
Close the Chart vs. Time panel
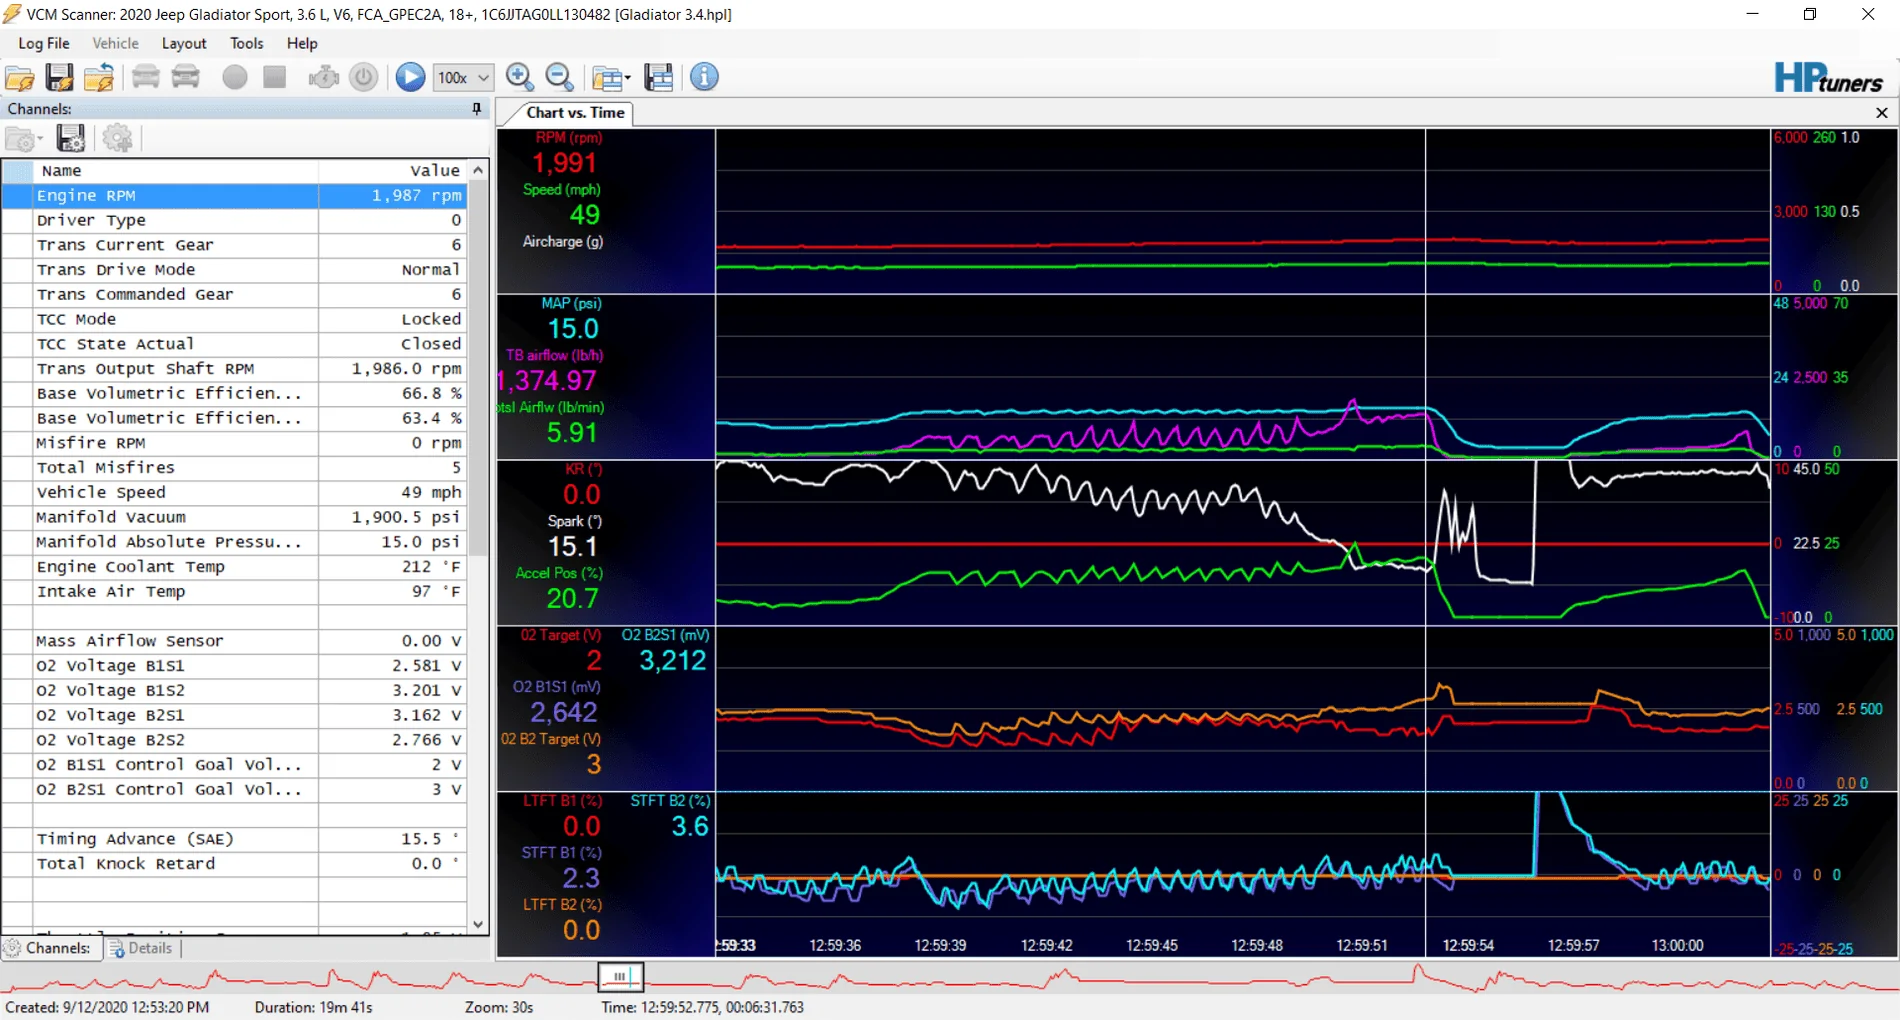click(x=1882, y=113)
